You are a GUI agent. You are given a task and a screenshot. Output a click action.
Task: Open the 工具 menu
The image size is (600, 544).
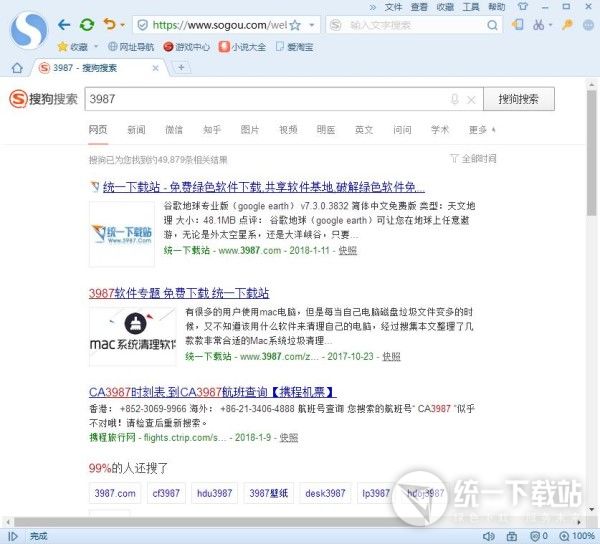coord(471,7)
